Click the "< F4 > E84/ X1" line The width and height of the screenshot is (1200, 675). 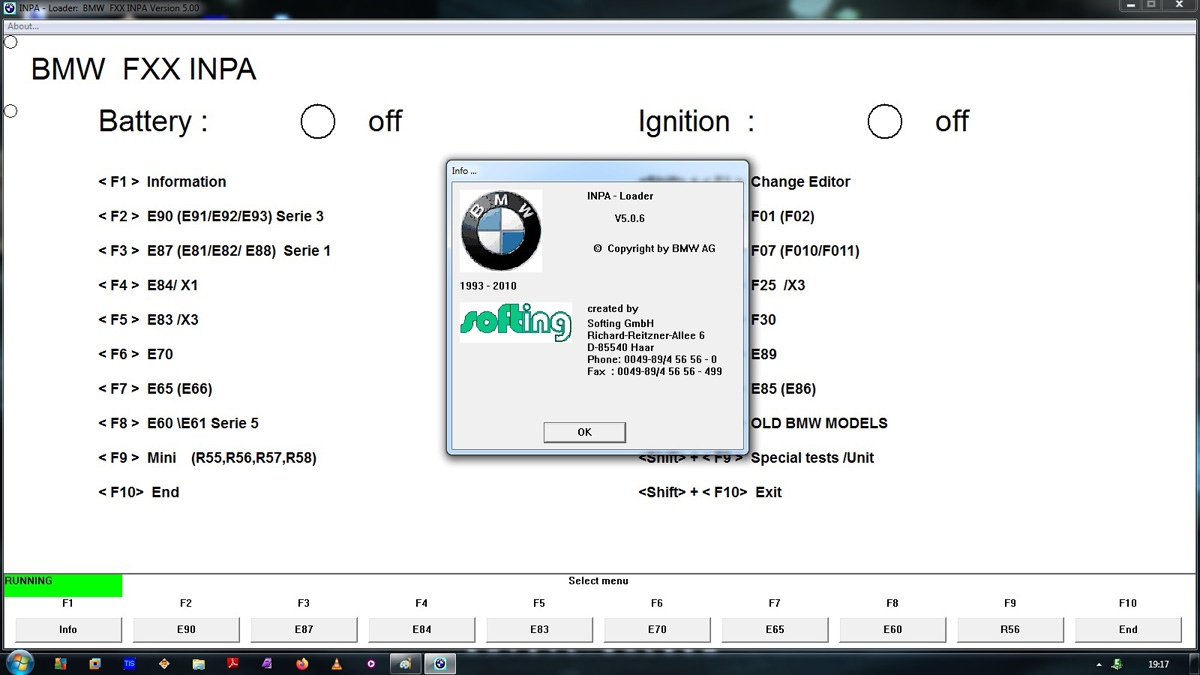coord(148,285)
